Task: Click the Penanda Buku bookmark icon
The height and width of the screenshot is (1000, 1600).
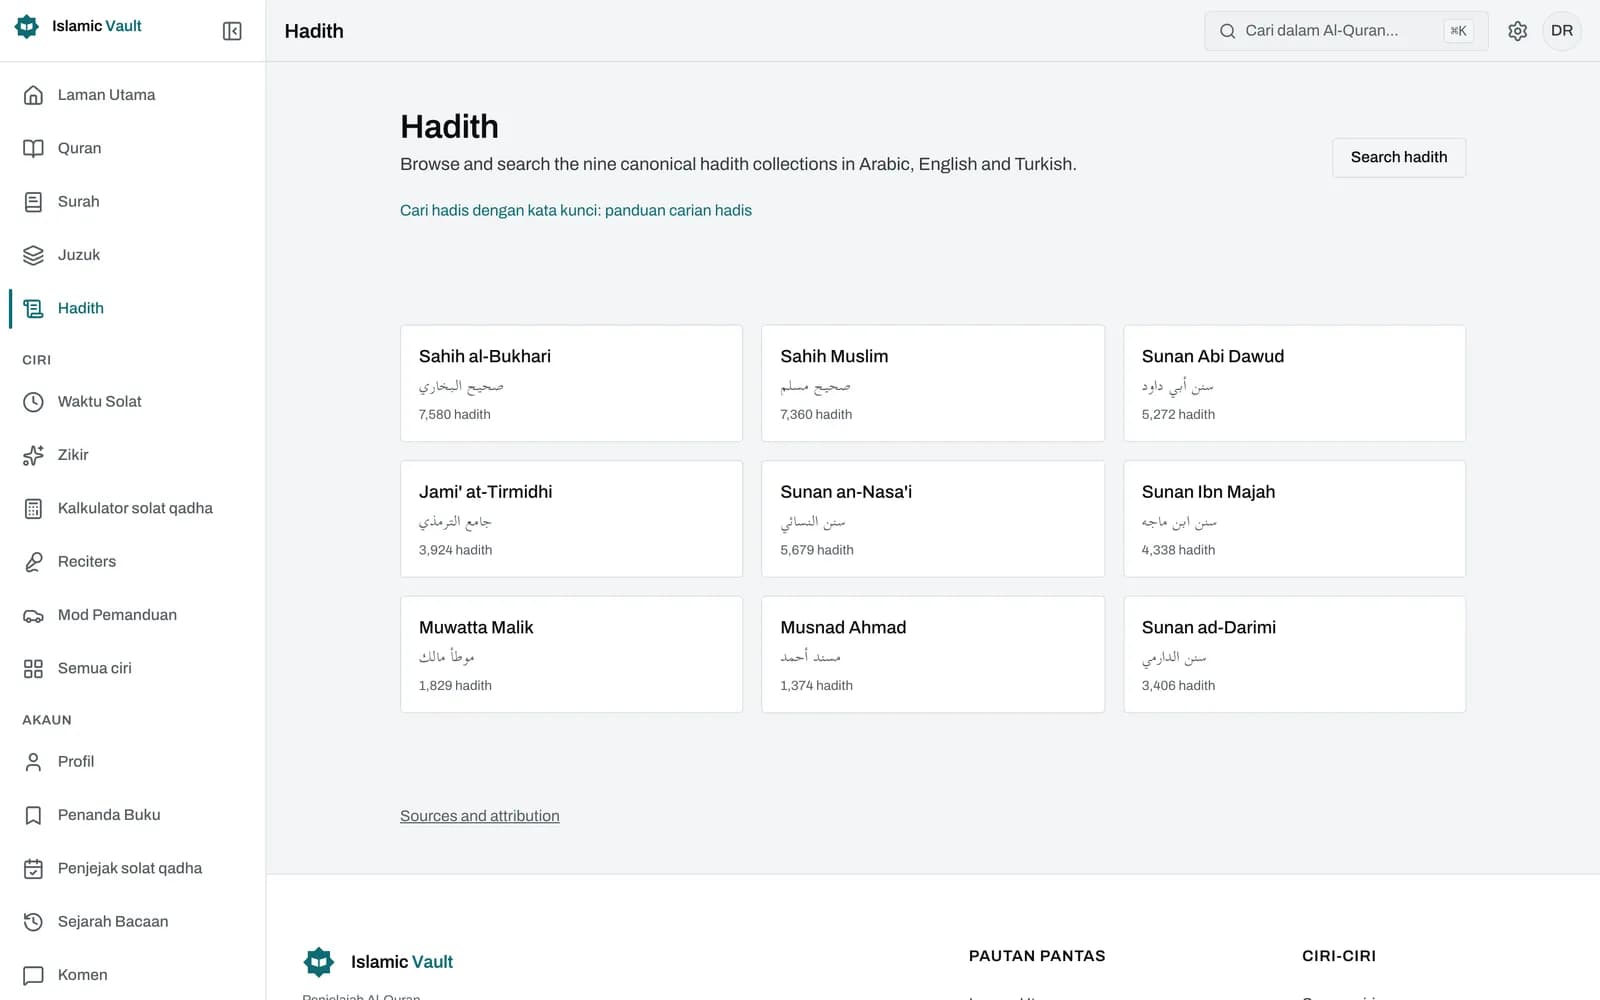Action: click(33, 815)
